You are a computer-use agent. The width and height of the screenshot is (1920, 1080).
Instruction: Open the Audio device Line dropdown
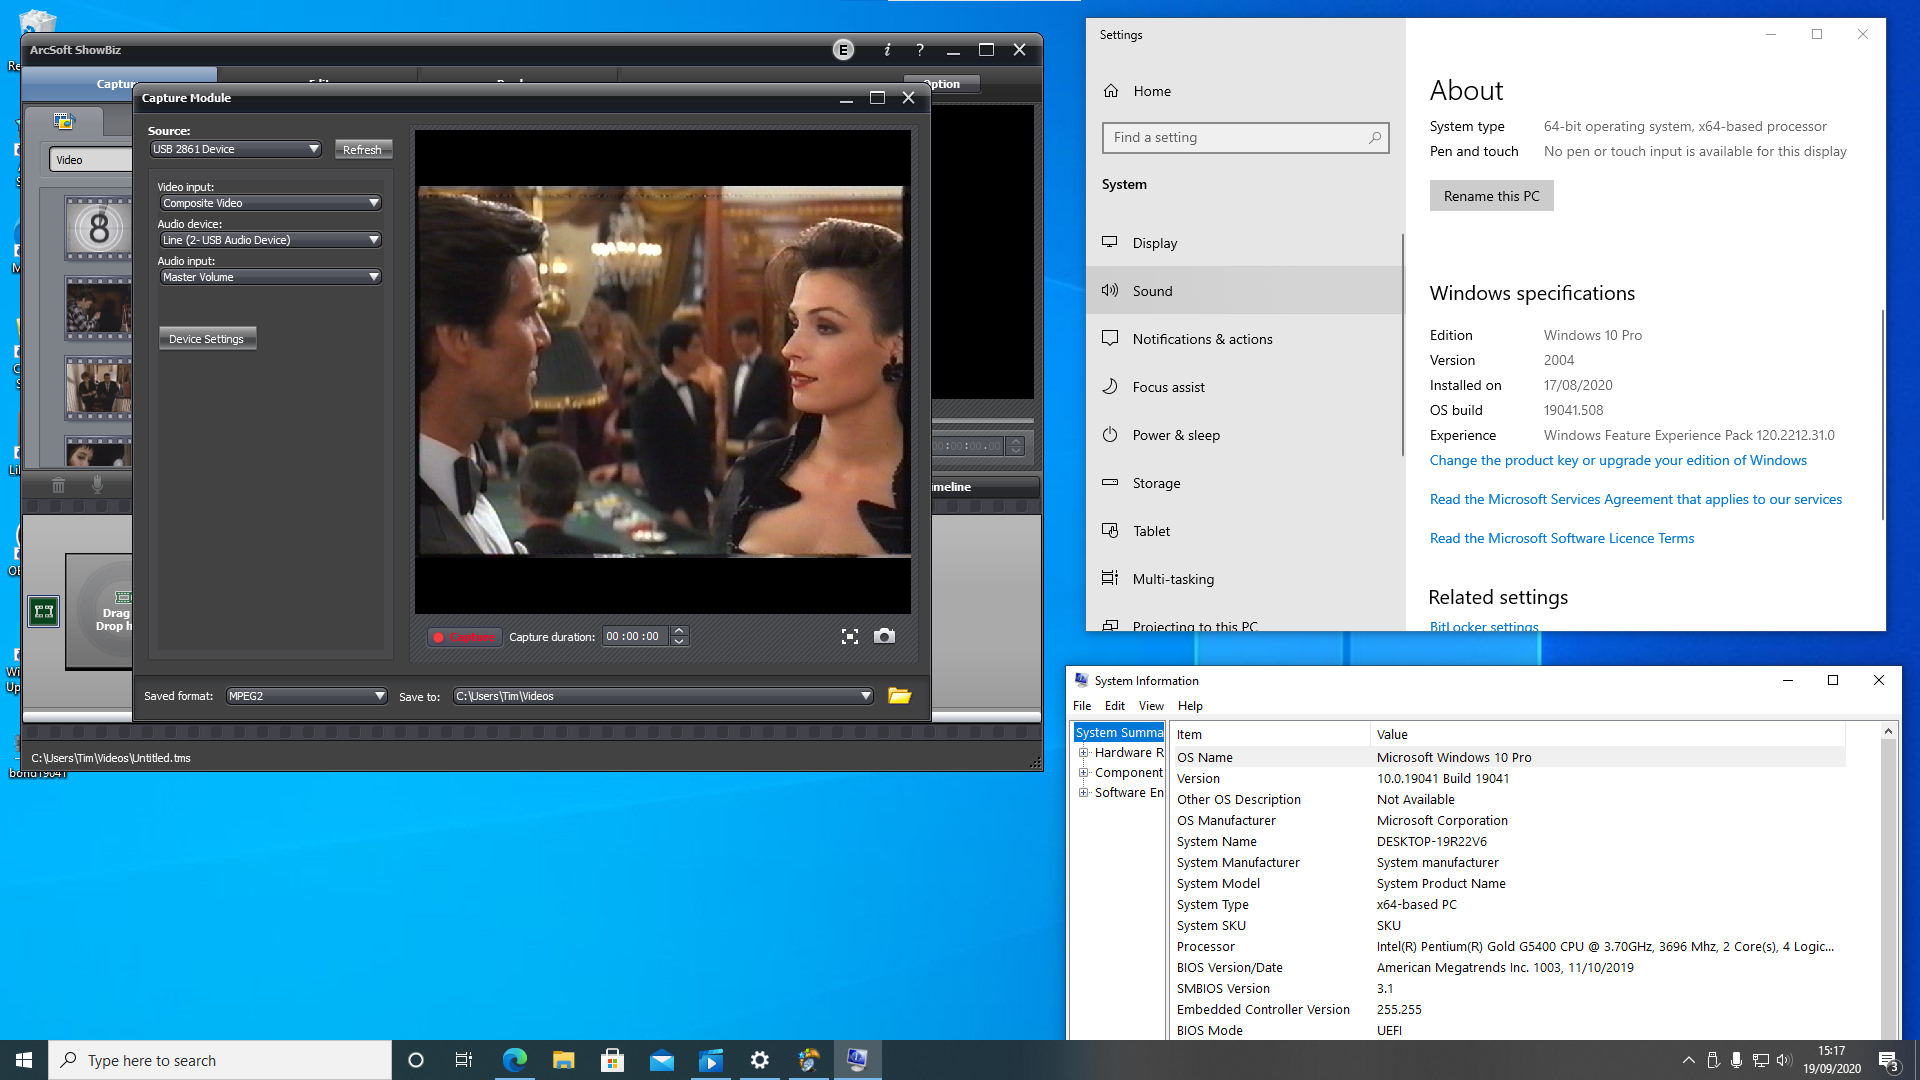tap(271, 240)
